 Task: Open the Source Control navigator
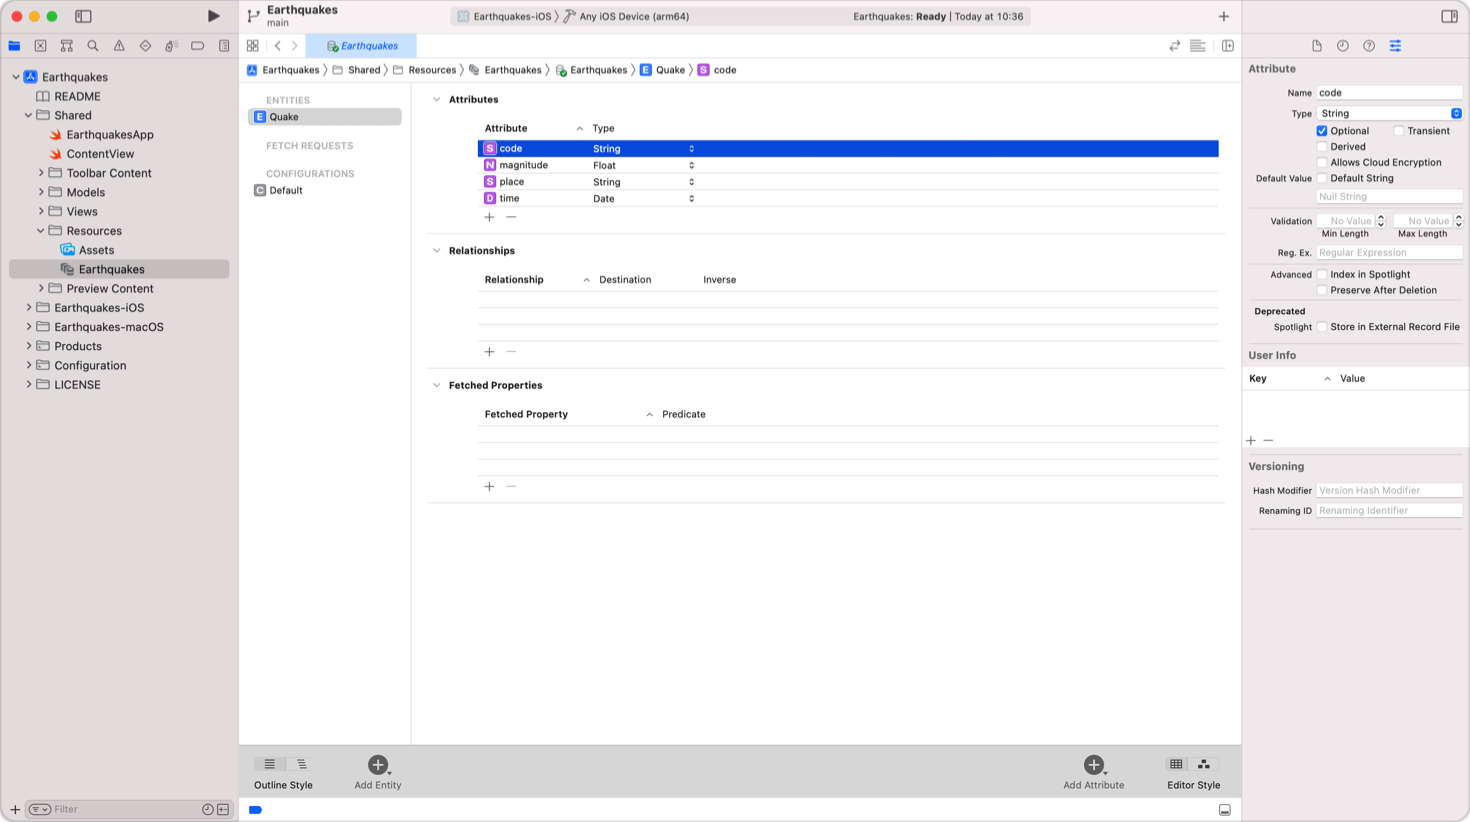(x=41, y=46)
